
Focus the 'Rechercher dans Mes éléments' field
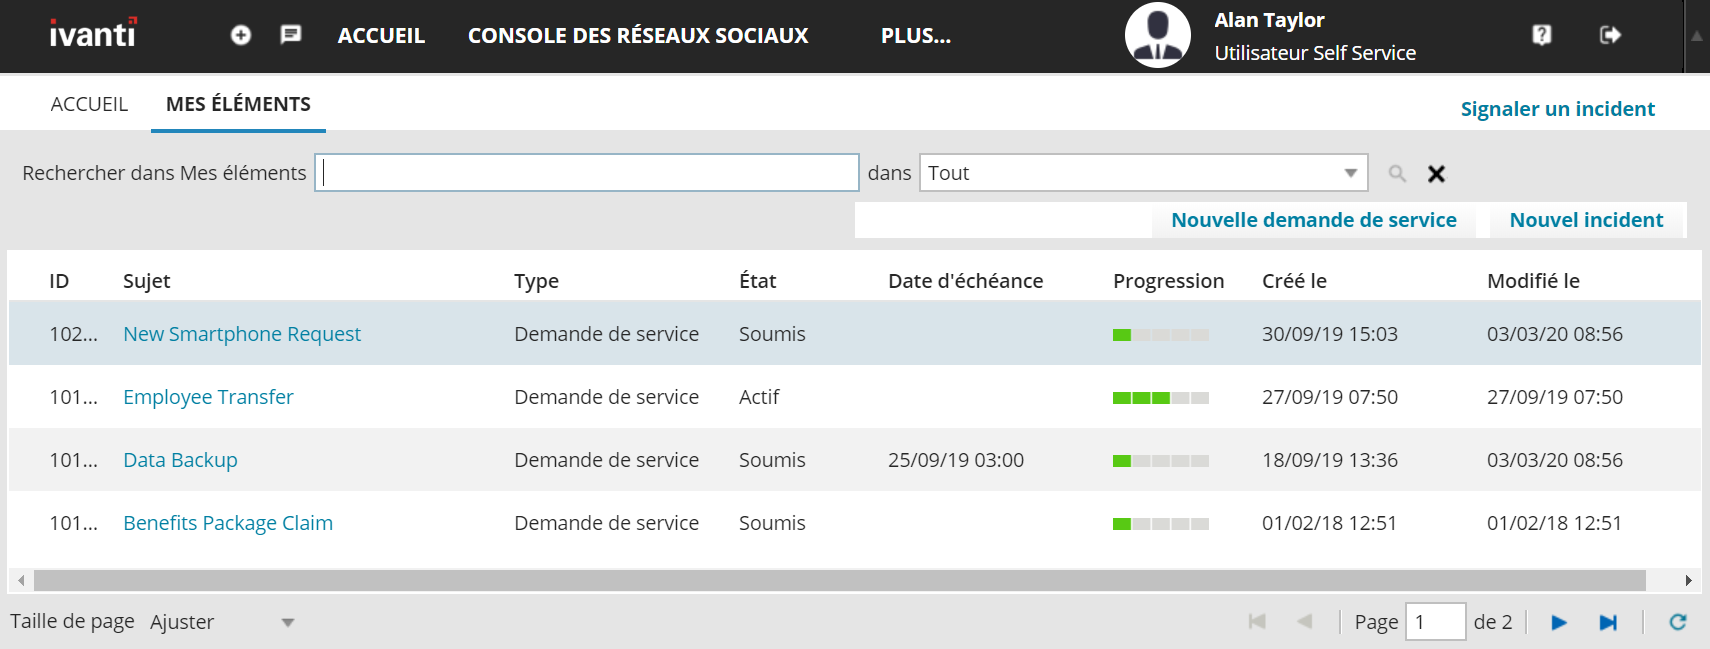[x=587, y=173]
